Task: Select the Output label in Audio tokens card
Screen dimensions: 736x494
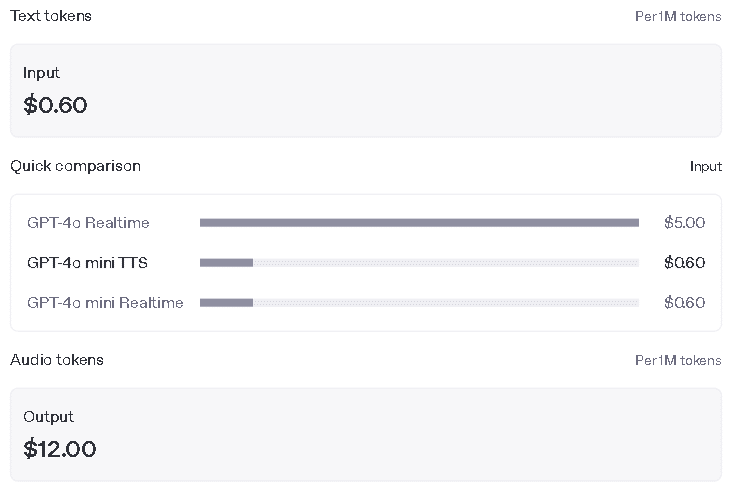Action: pos(48,417)
